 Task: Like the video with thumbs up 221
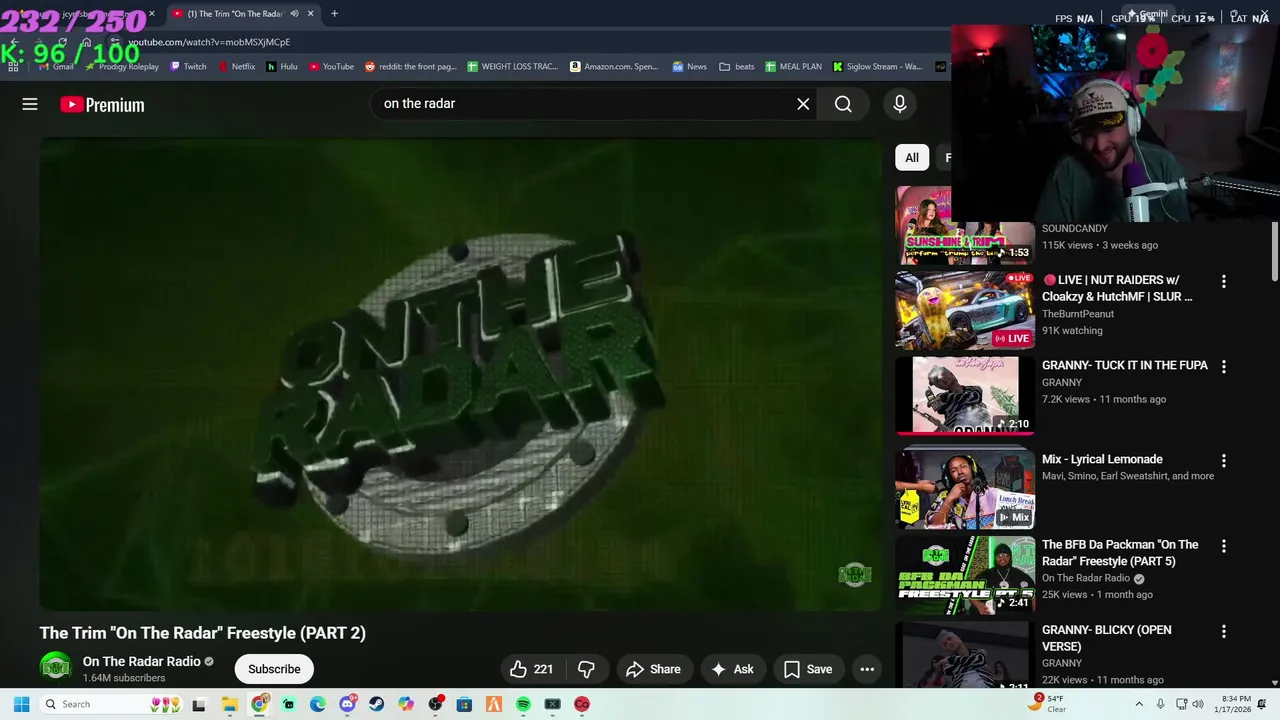531,669
